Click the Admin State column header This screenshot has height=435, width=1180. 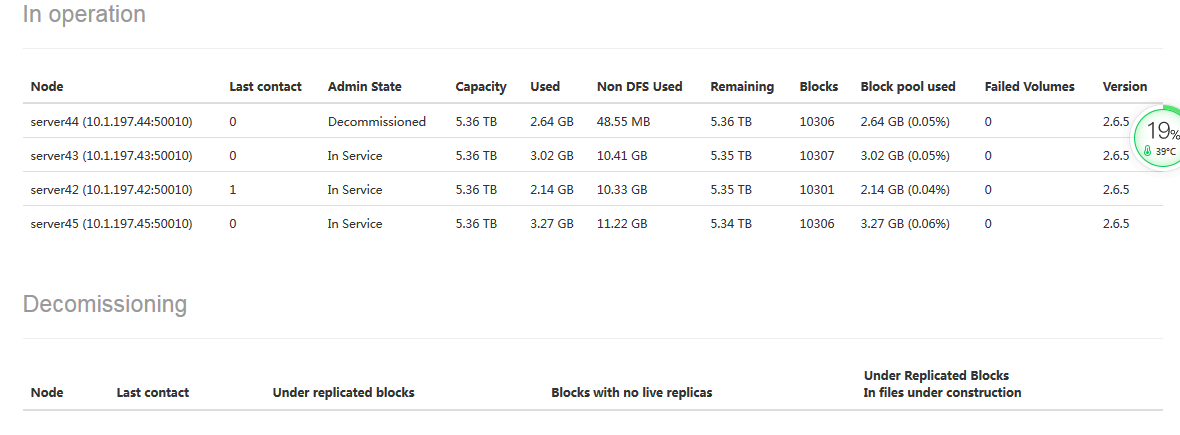point(364,87)
